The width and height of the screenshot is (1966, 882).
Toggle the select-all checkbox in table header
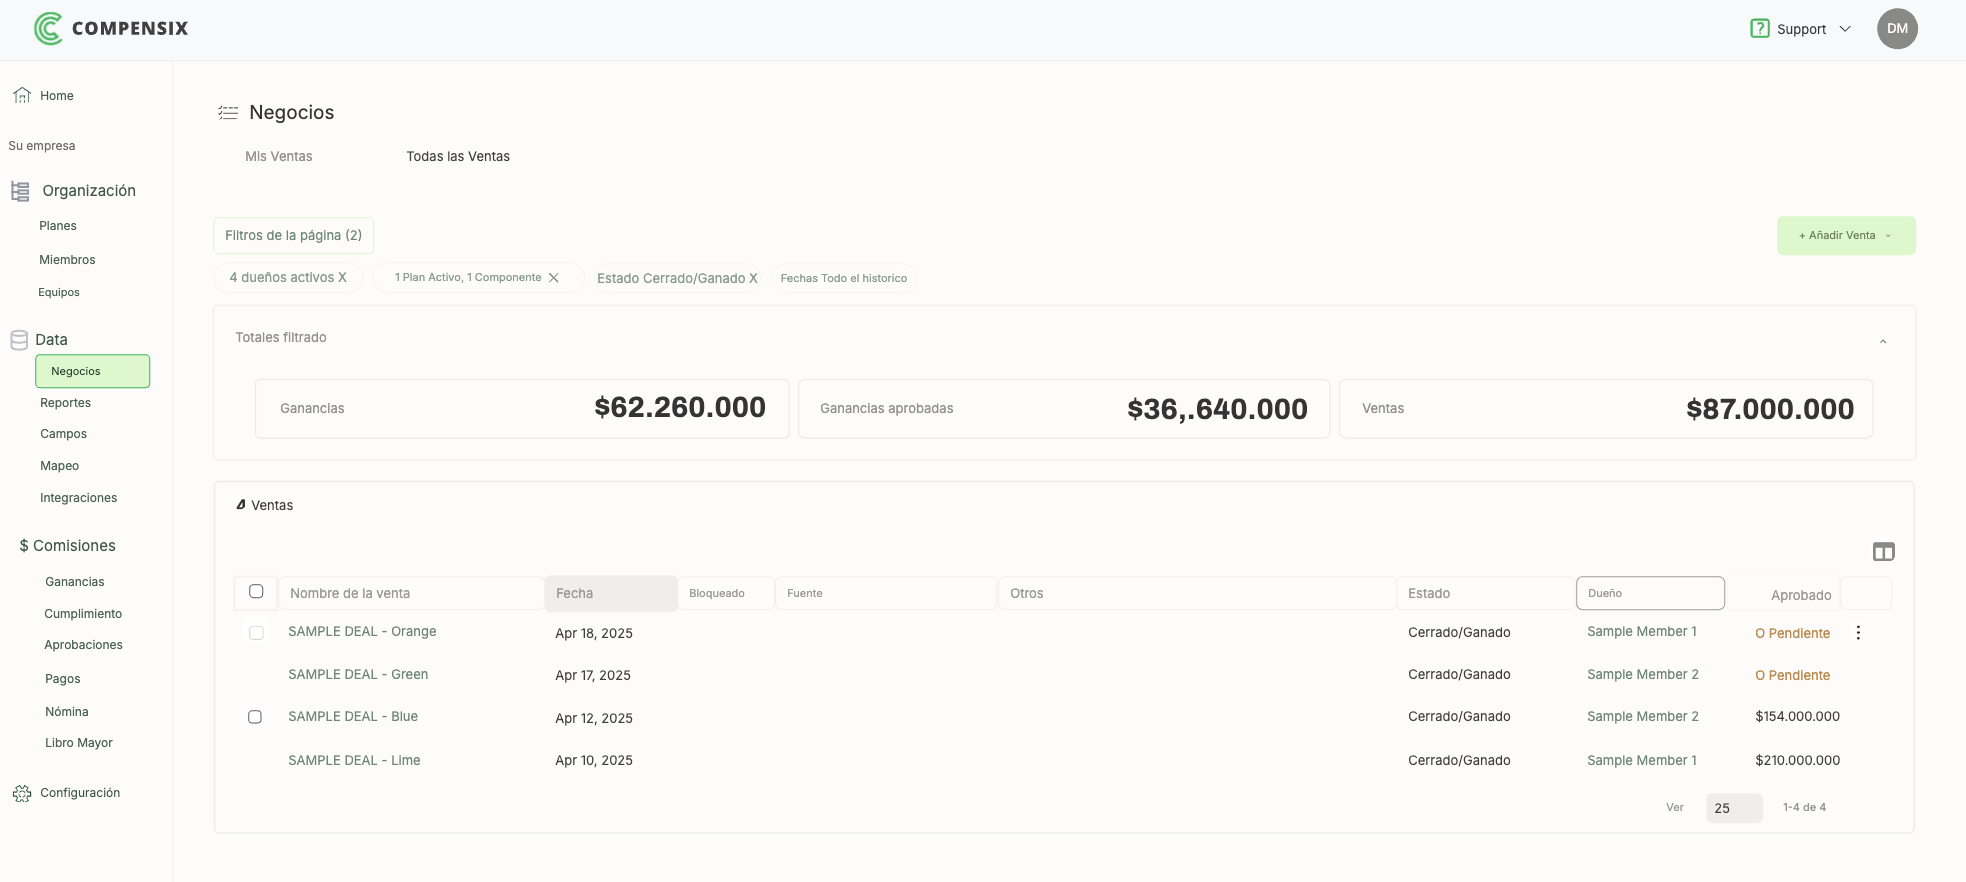click(256, 592)
